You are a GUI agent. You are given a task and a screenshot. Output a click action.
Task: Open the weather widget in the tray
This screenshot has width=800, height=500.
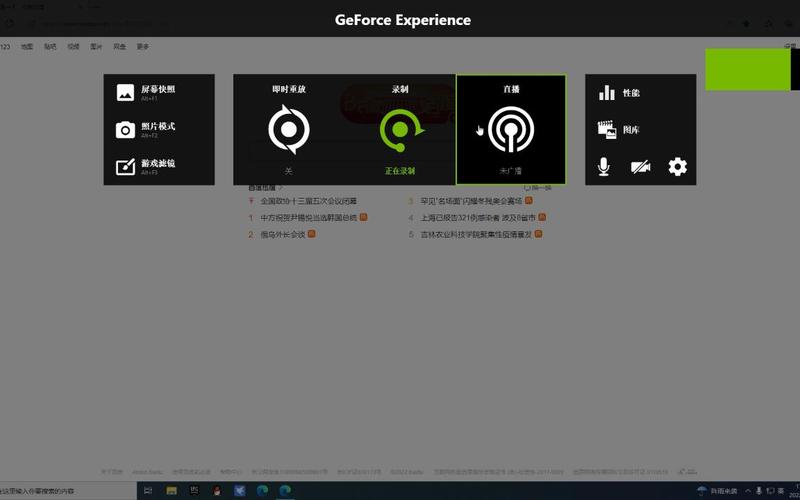click(x=717, y=491)
